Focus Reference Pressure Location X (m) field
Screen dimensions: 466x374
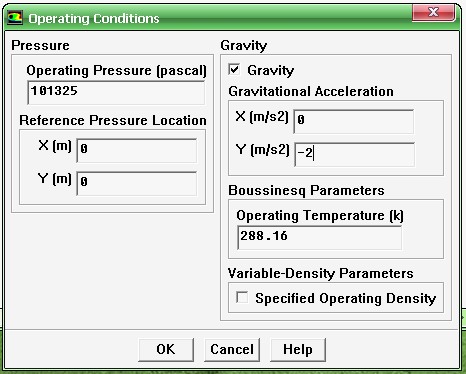click(x=137, y=150)
